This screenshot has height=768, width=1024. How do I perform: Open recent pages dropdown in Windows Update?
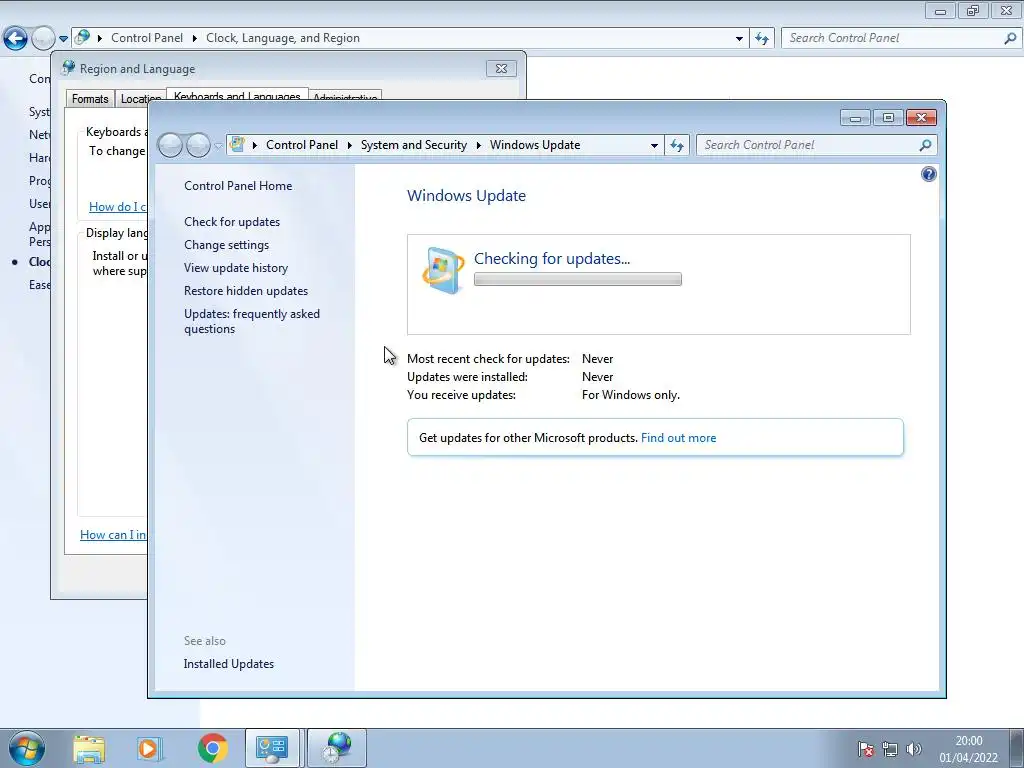tap(219, 146)
